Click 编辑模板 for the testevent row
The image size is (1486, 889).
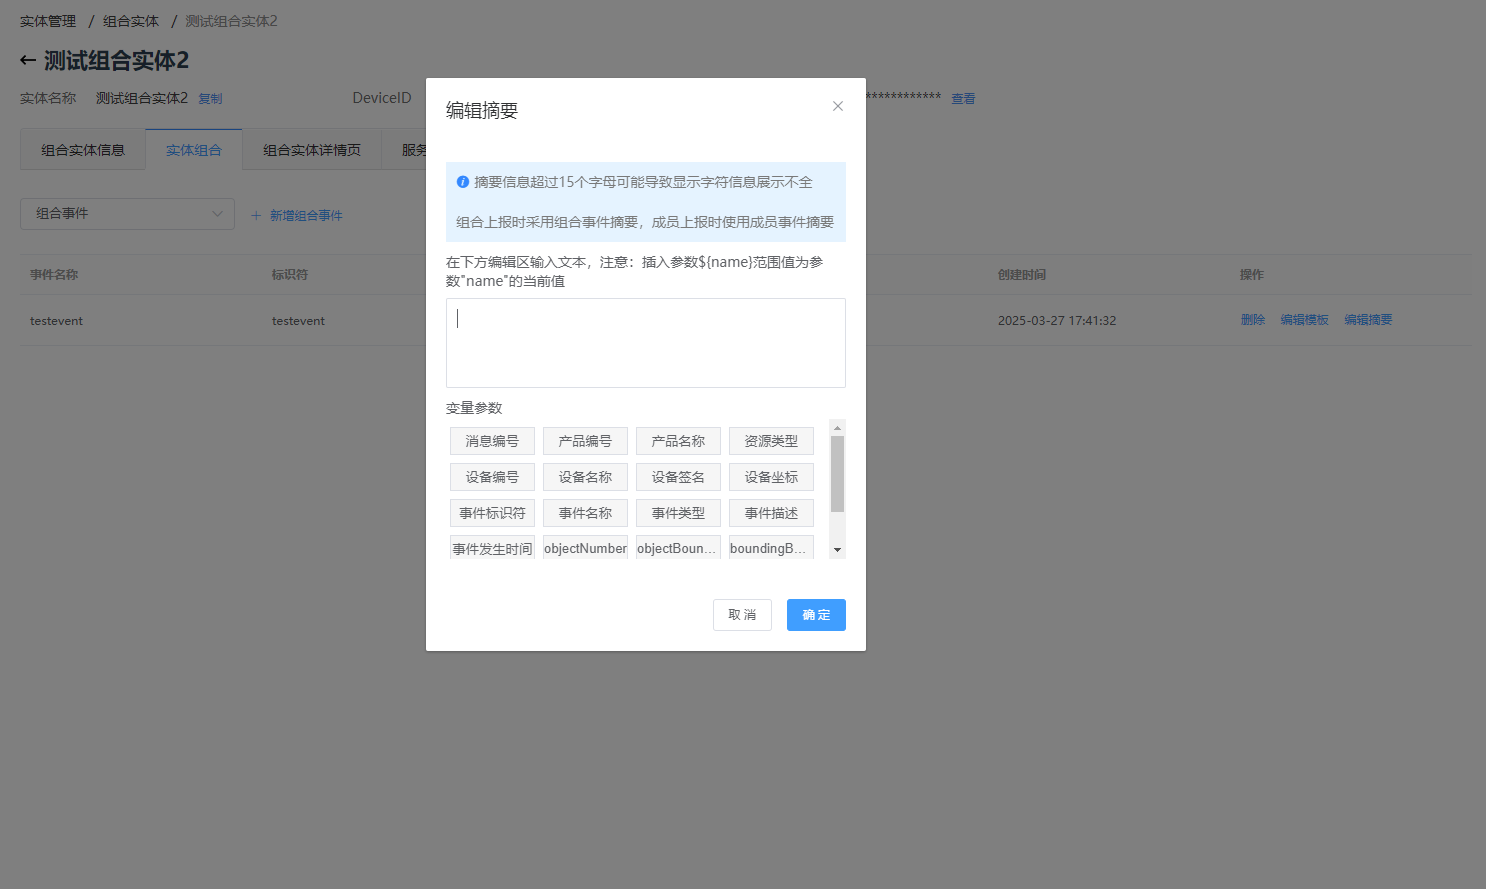click(1305, 320)
